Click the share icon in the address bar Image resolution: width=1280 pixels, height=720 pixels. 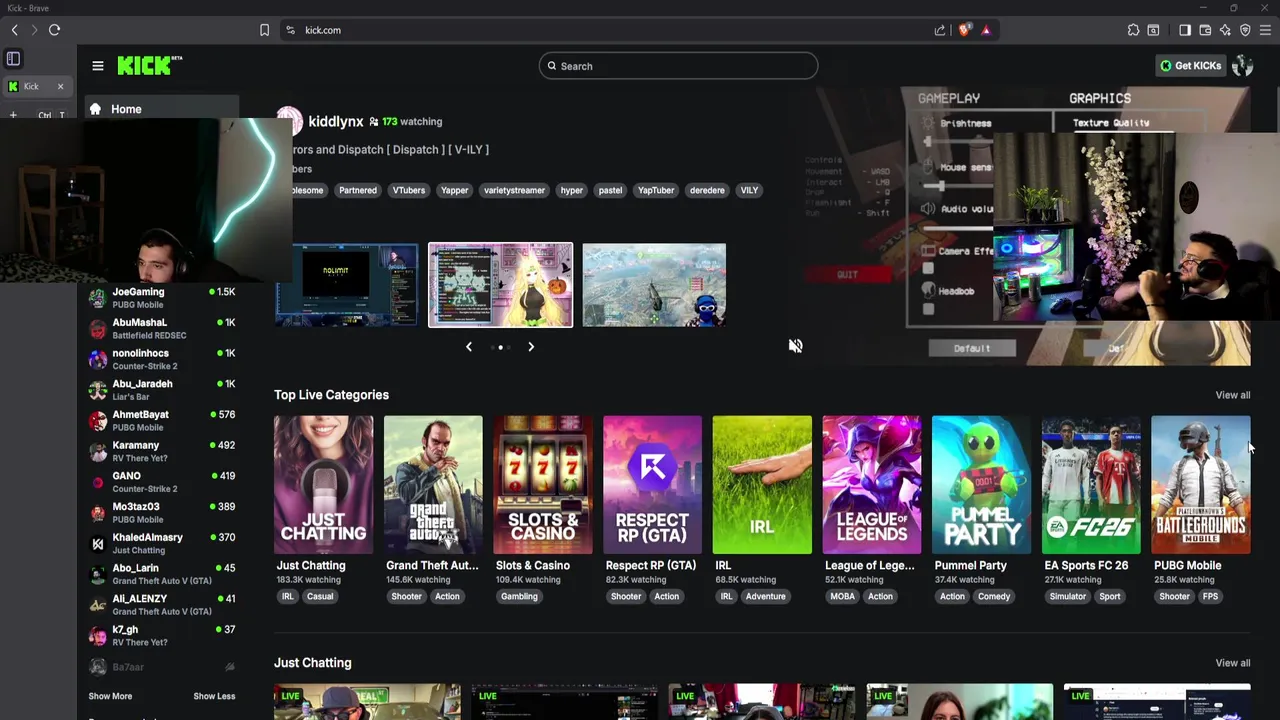click(x=940, y=30)
